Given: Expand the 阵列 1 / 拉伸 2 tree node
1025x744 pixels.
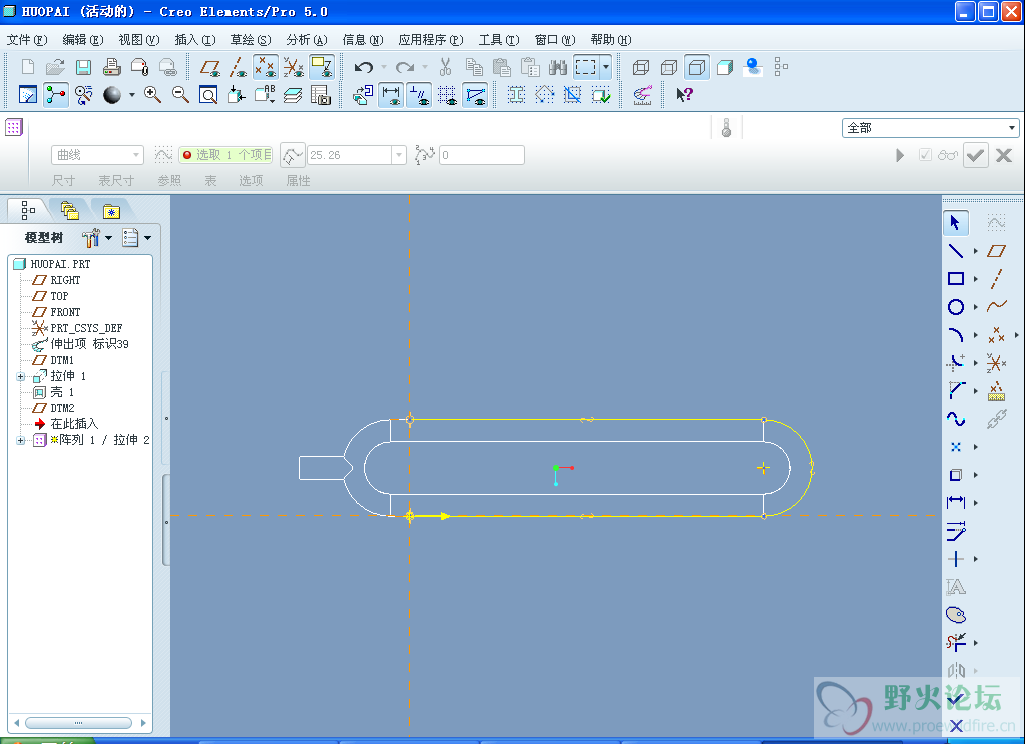Looking at the screenshot, I should (x=20, y=441).
